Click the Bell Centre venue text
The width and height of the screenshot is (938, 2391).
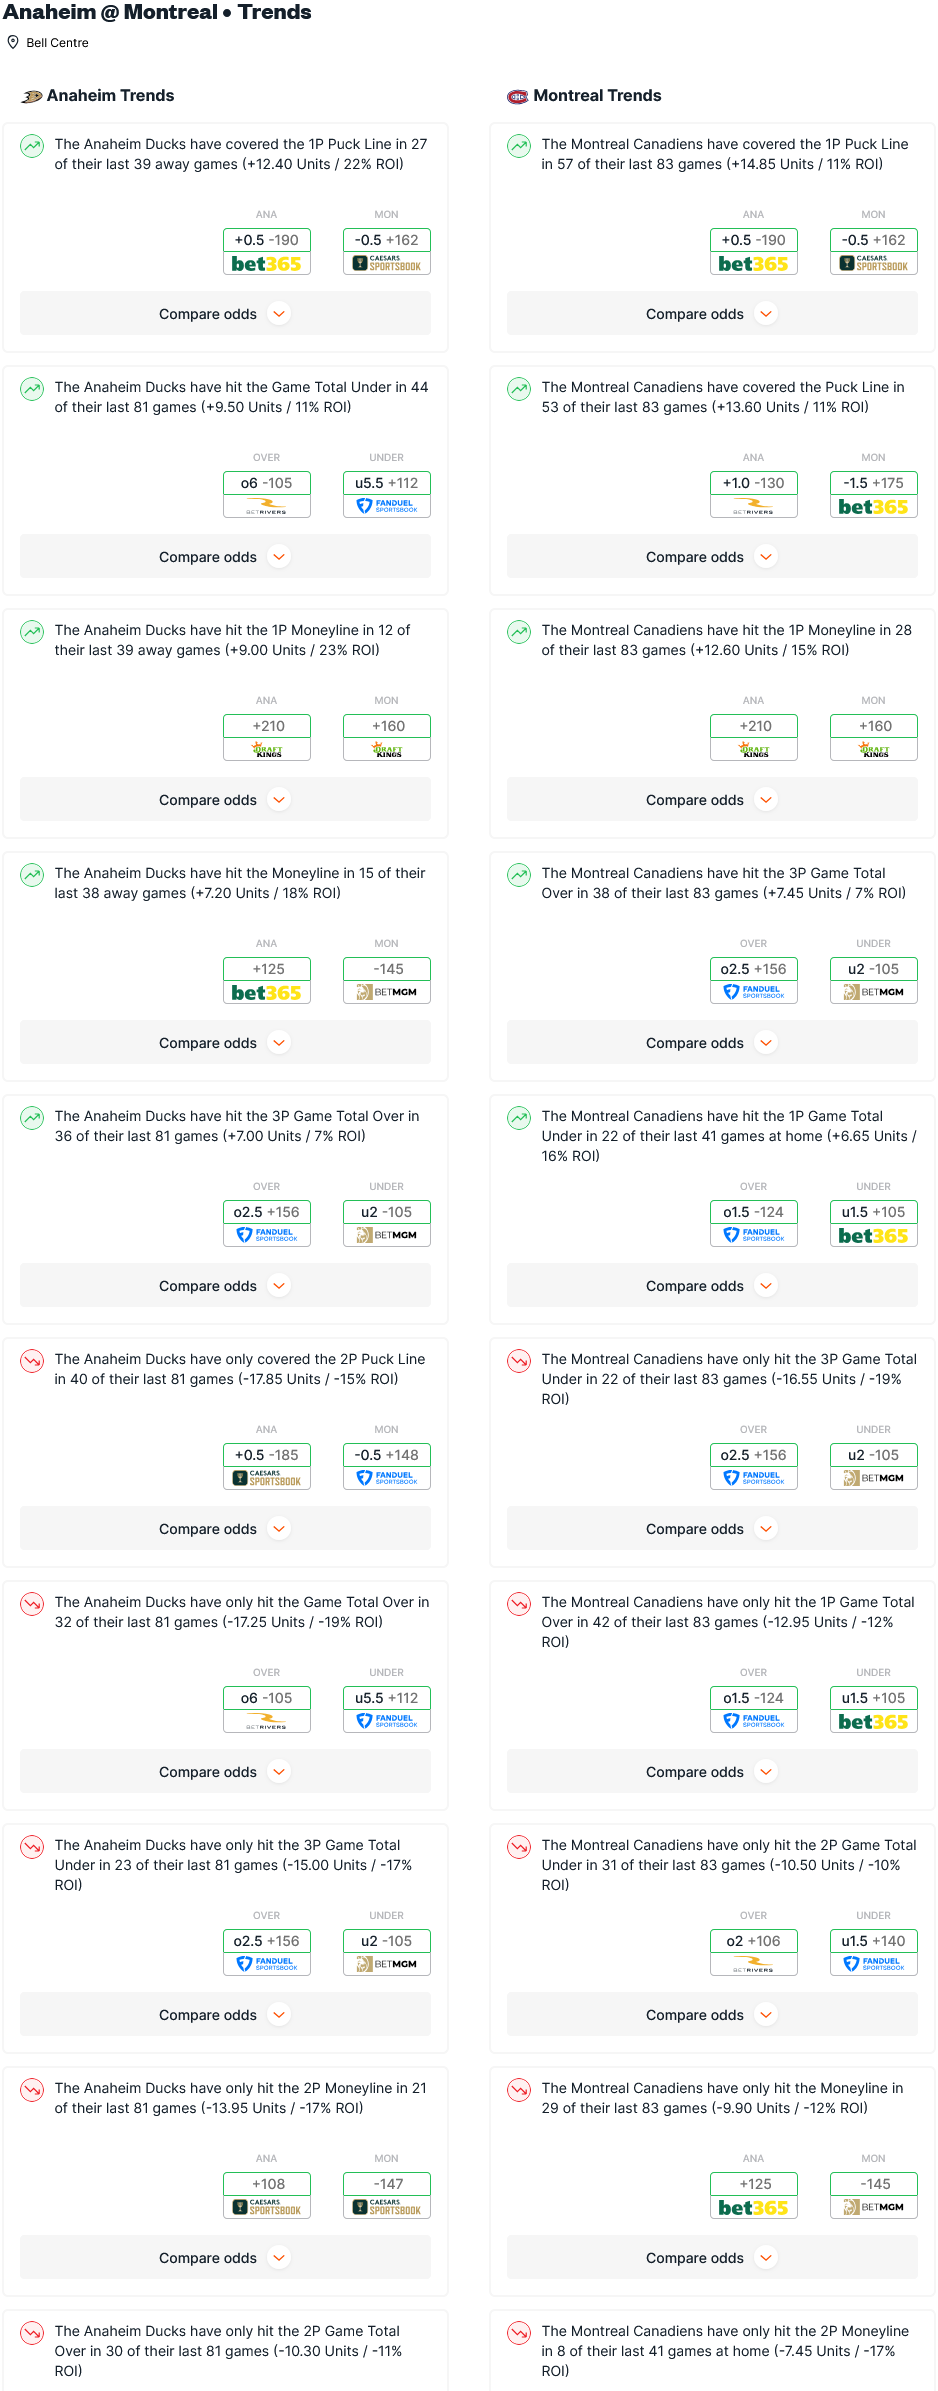tap(57, 43)
